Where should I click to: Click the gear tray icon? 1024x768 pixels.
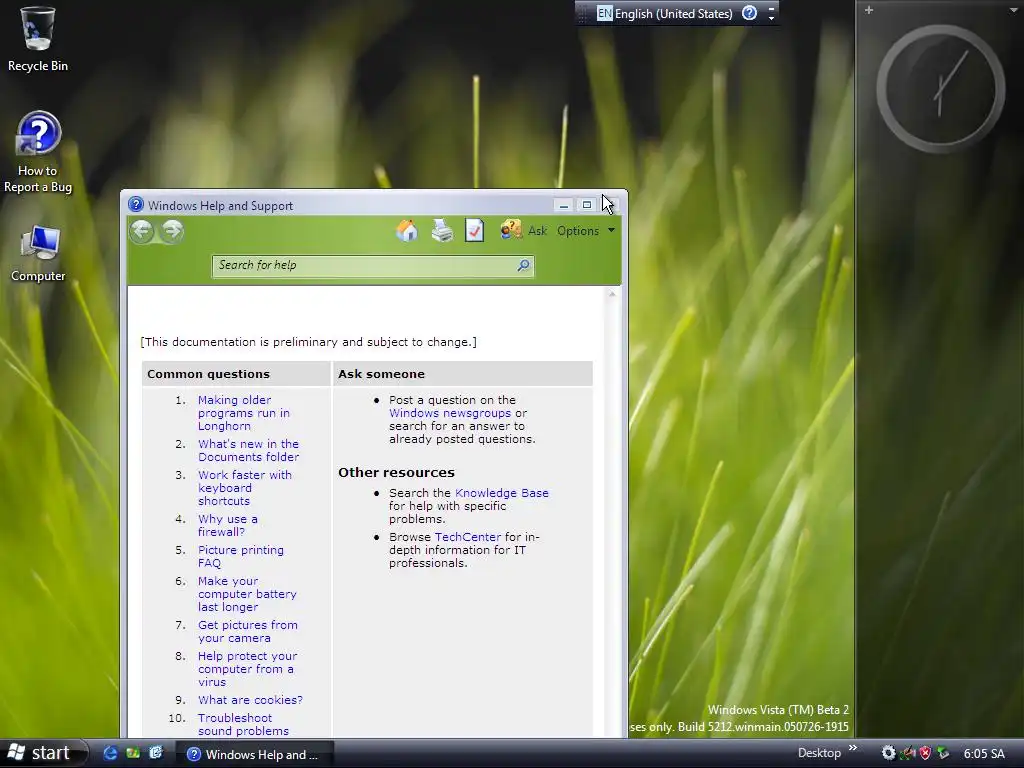click(x=888, y=753)
